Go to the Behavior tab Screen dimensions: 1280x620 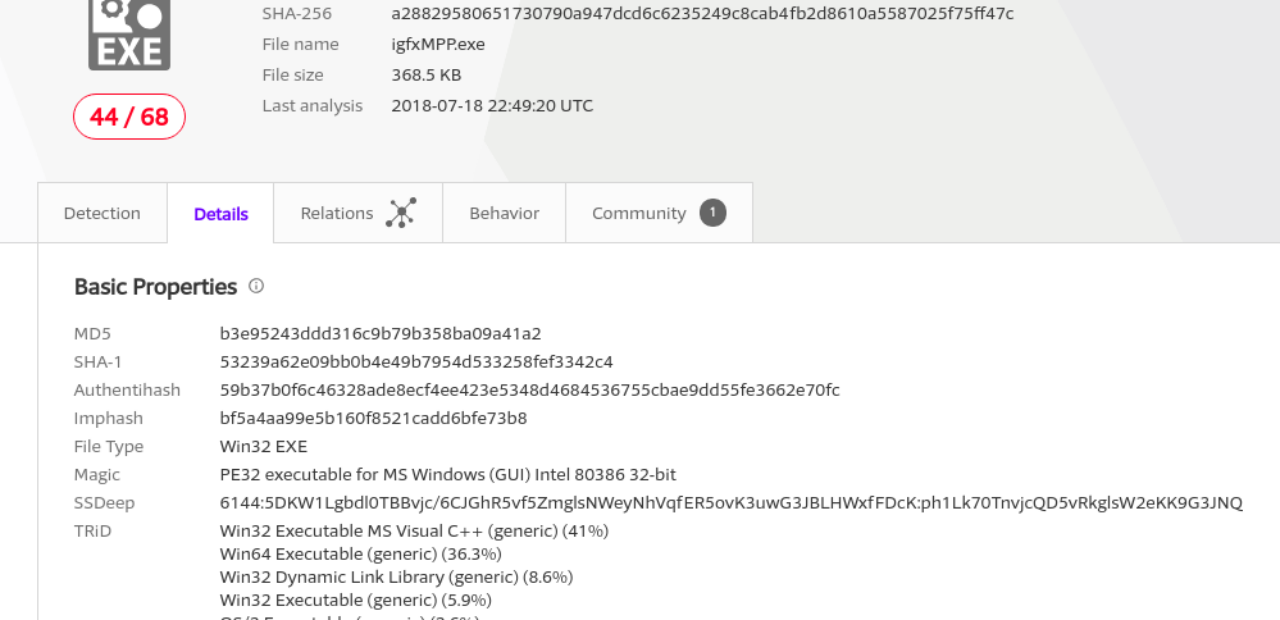504,213
